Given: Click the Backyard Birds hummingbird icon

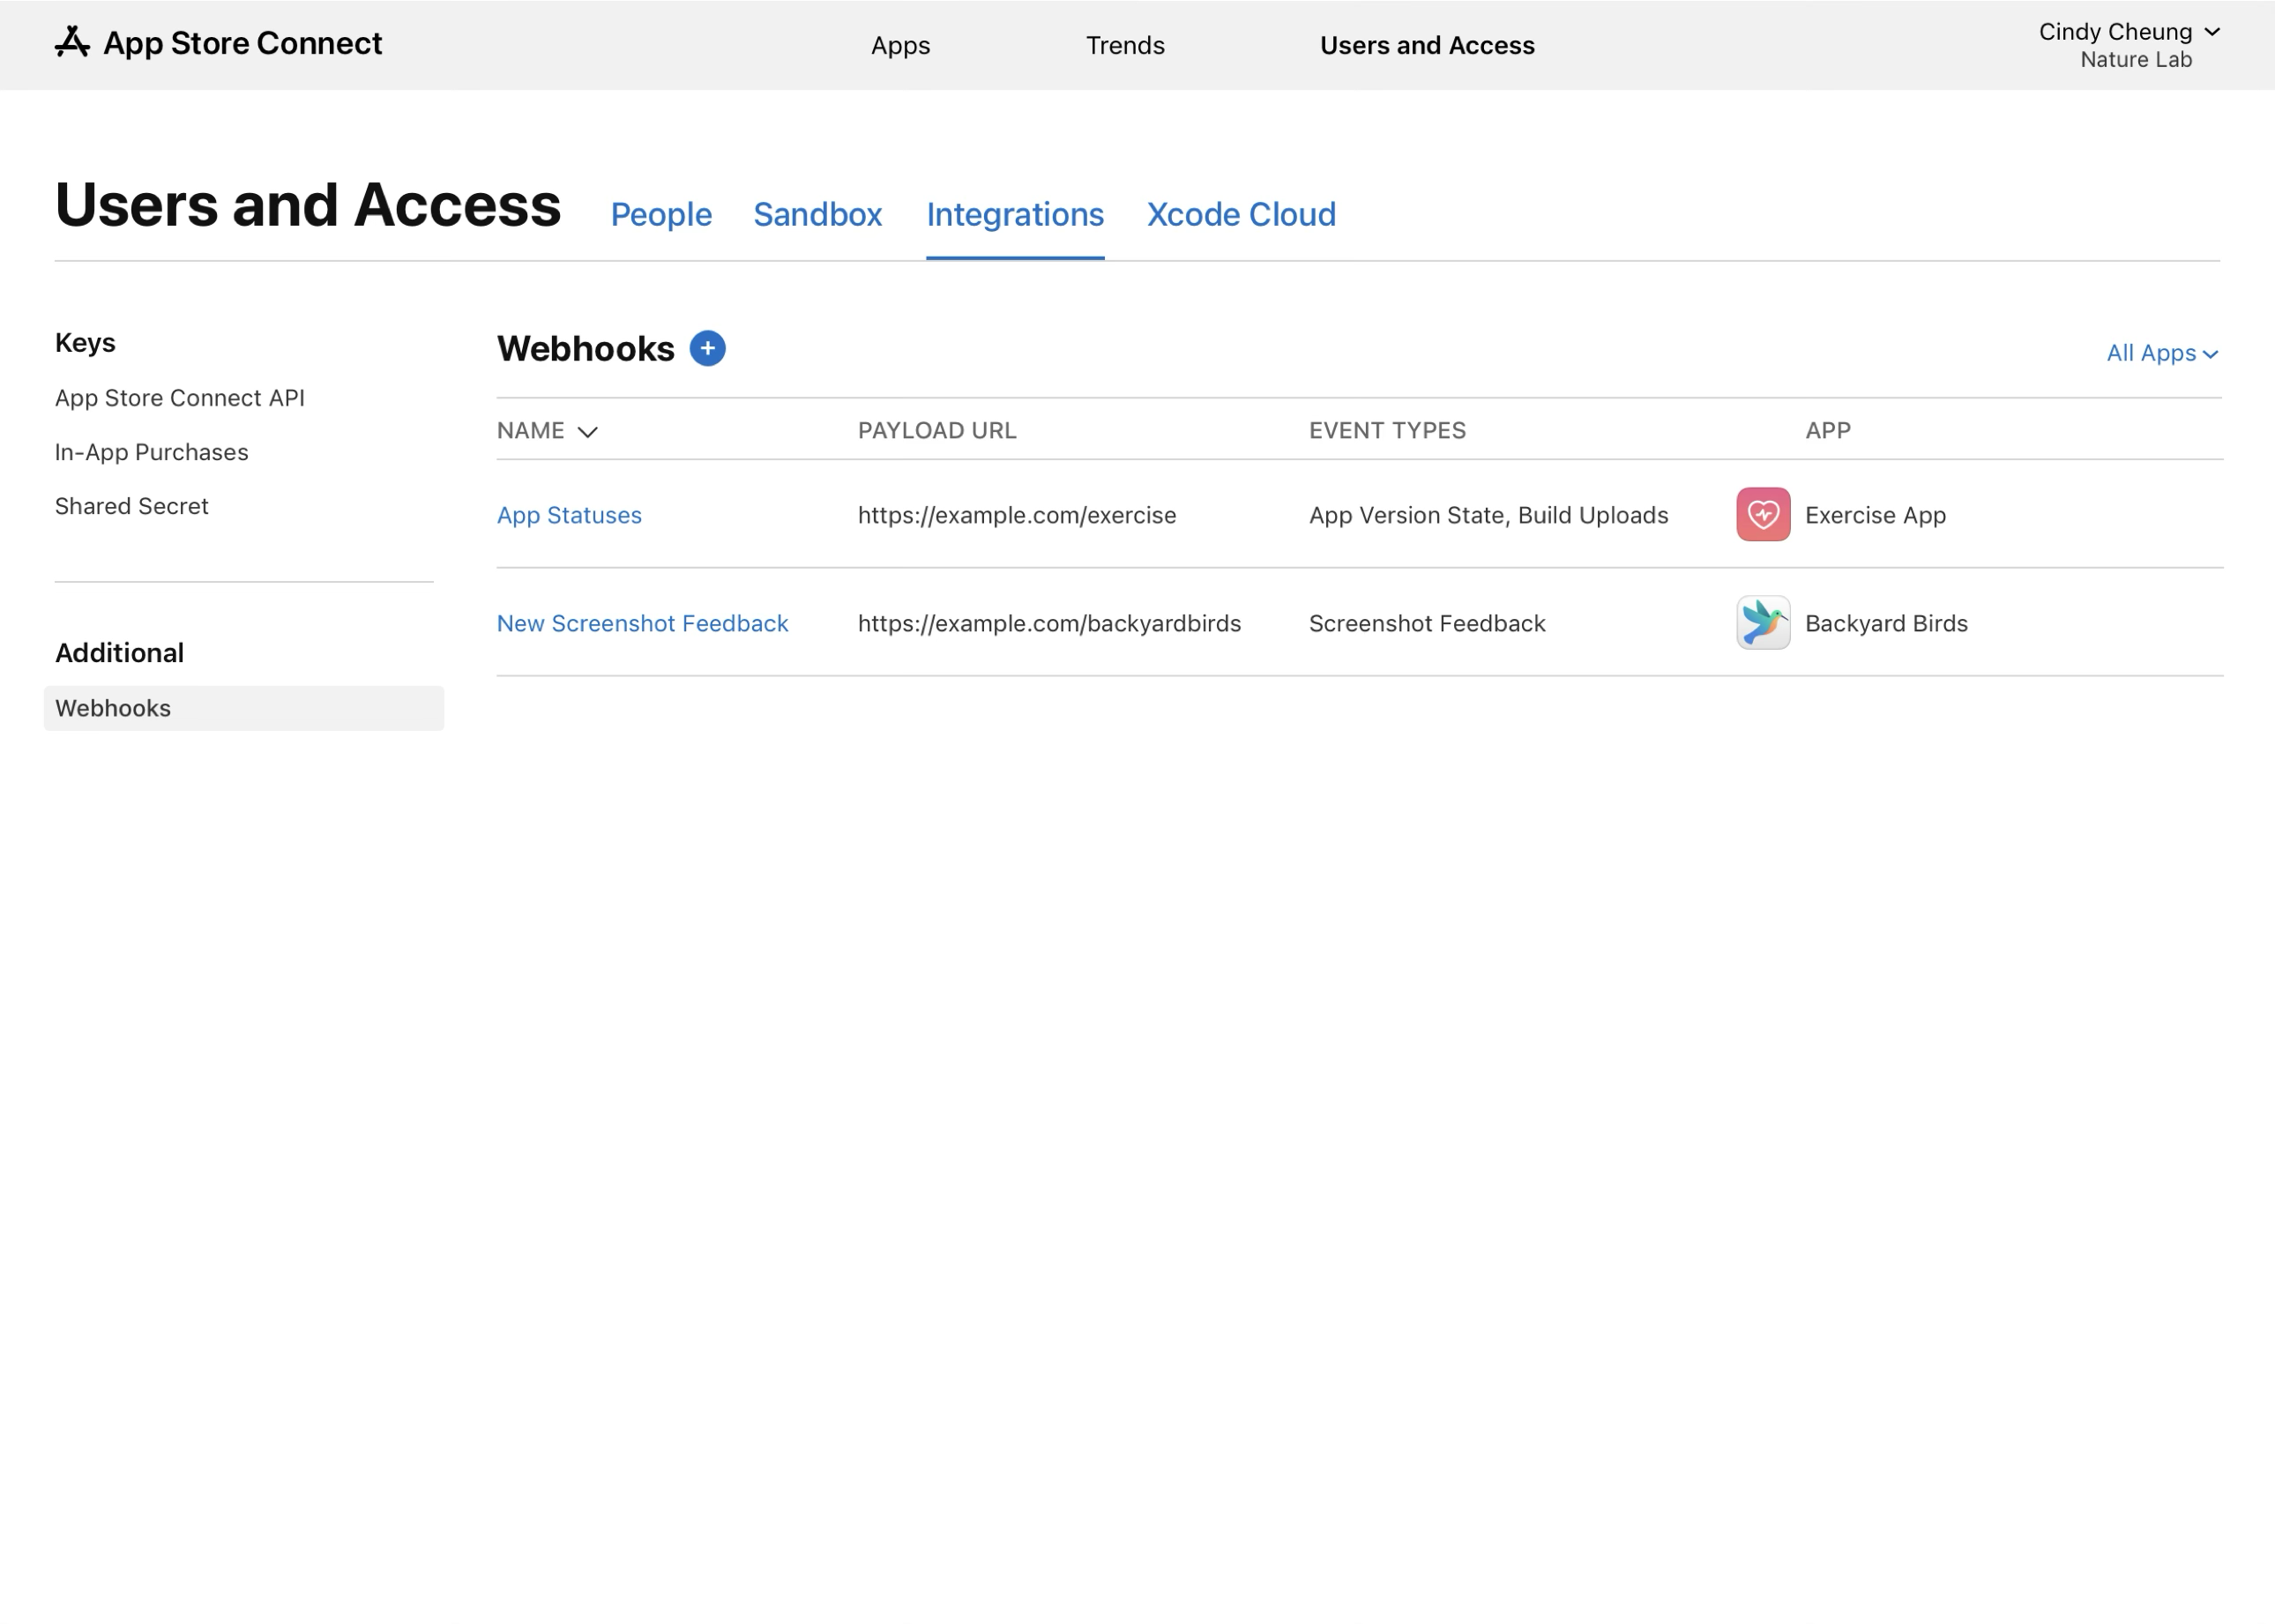Looking at the screenshot, I should (1762, 622).
